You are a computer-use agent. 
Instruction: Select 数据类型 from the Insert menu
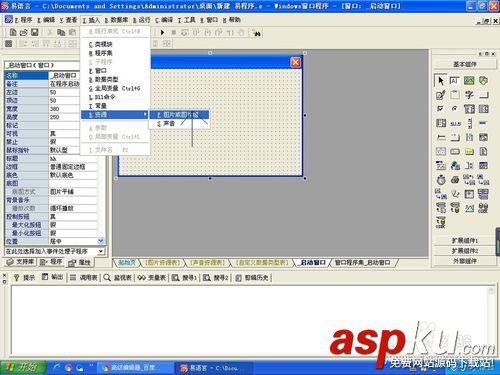(x=114, y=79)
